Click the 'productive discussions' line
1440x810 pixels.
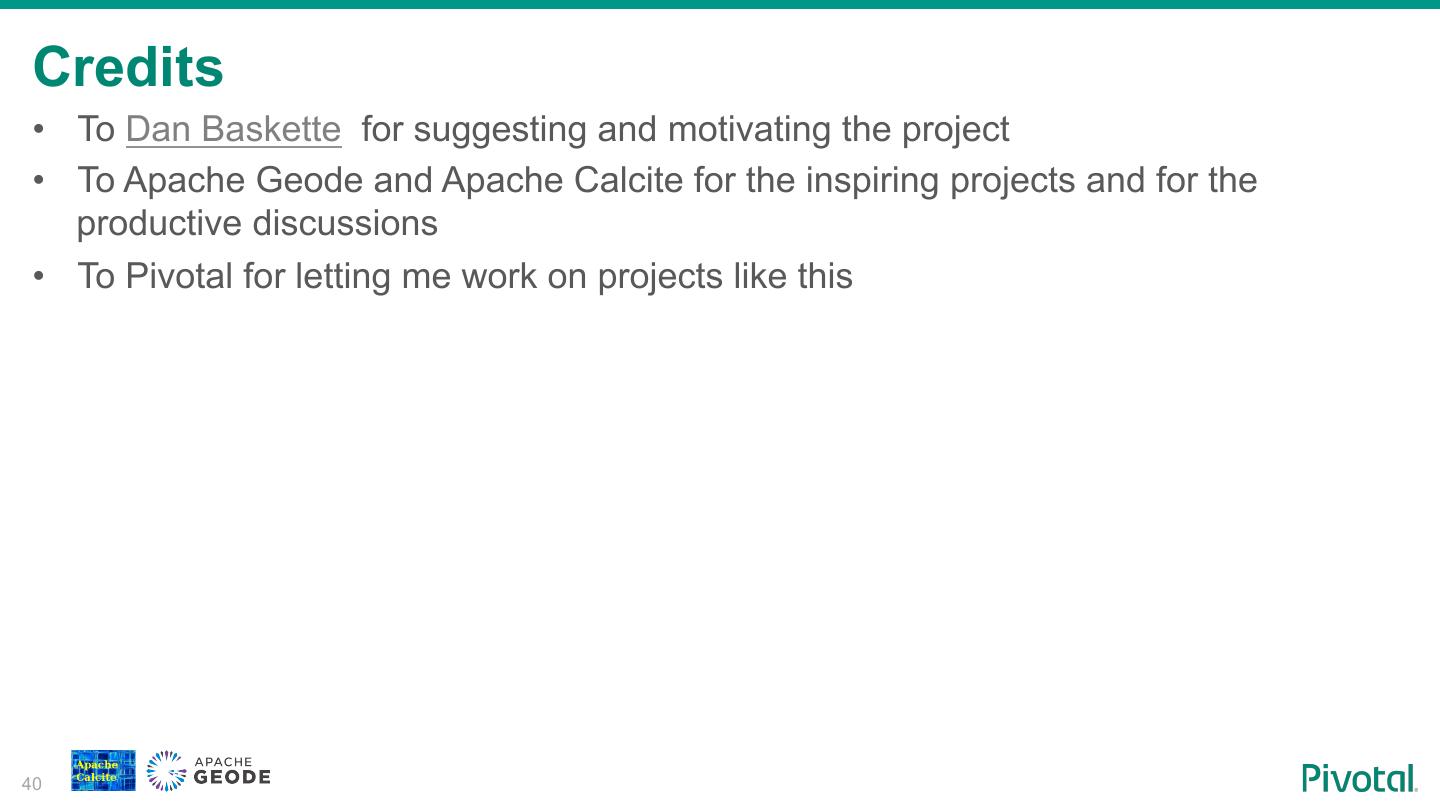[x=257, y=223]
